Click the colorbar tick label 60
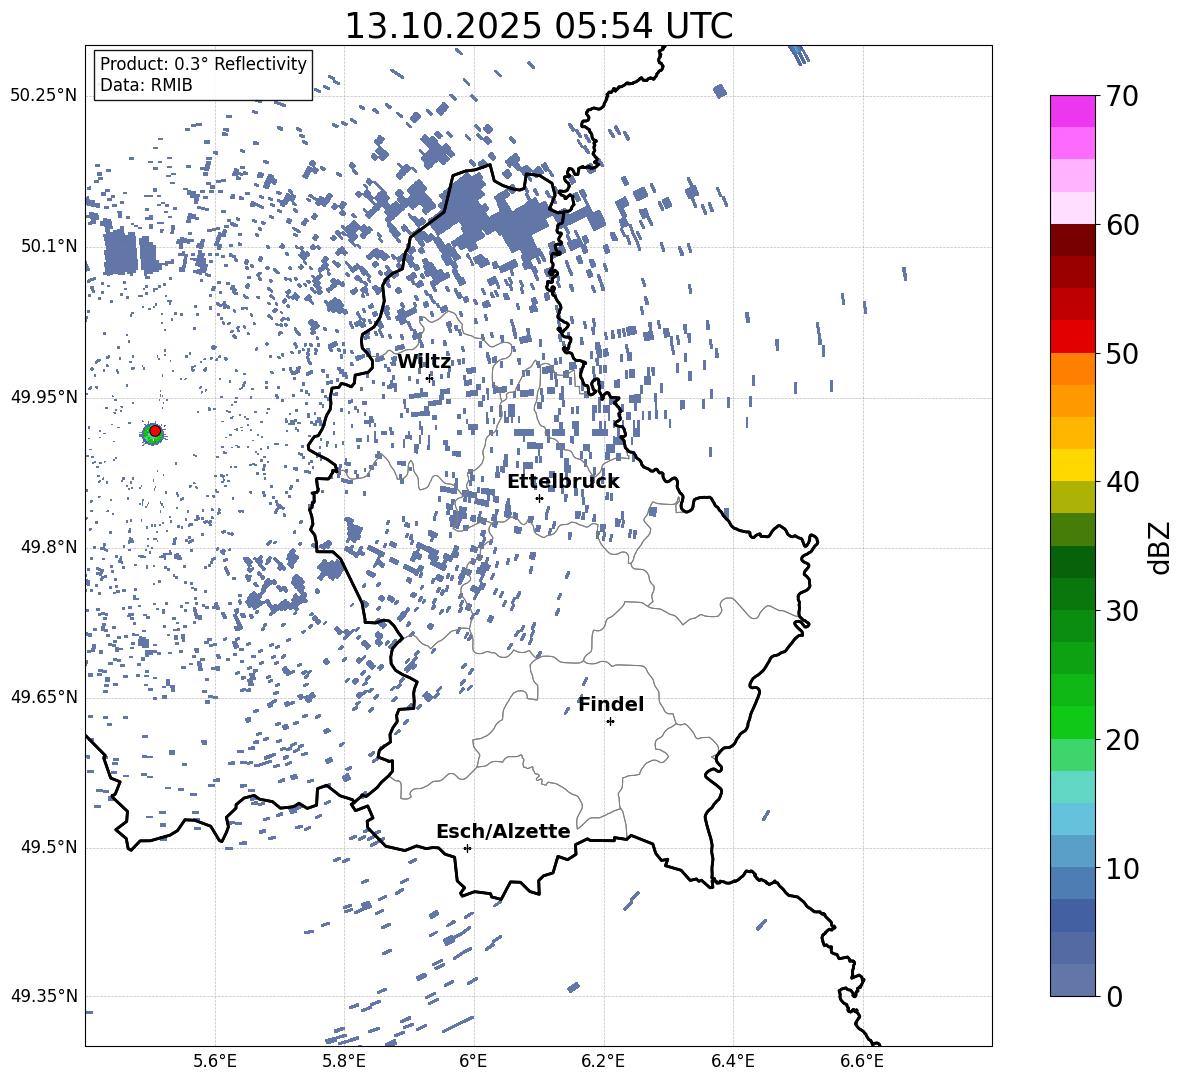The image size is (1184, 1081). click(1123, 225)
